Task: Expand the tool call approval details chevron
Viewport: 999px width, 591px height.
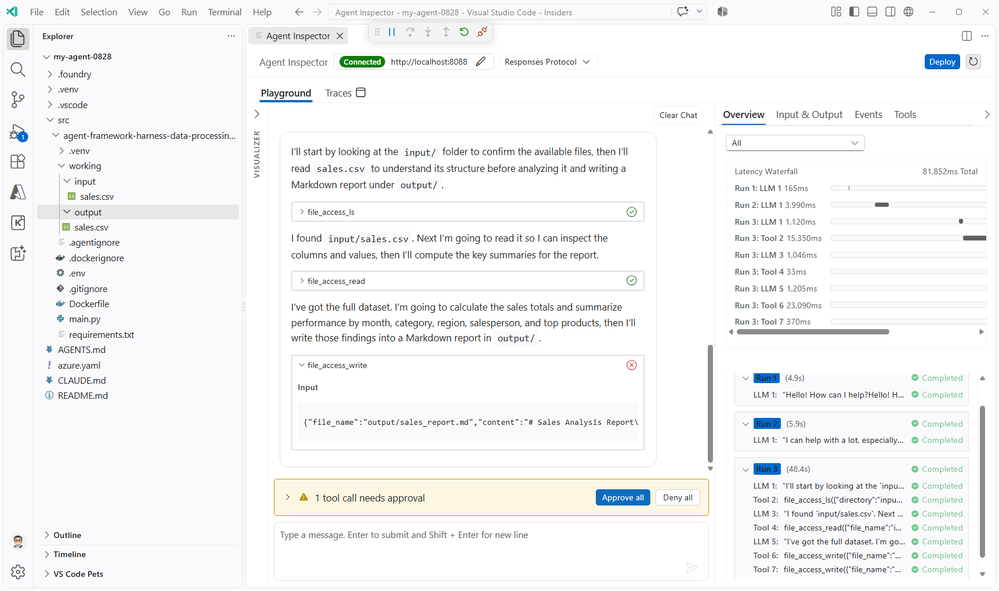Action: (287, 497)
